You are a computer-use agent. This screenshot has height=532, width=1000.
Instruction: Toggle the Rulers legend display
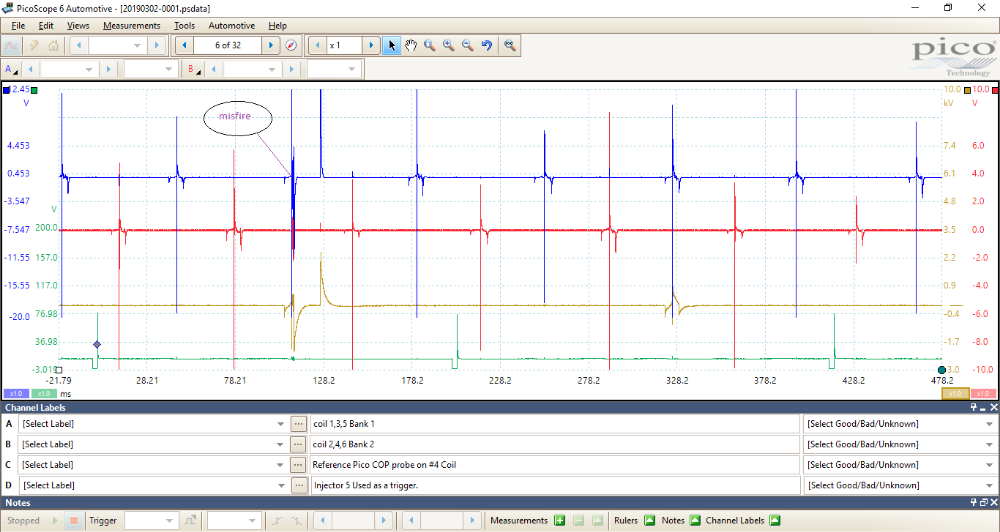(x=649, y=520)
